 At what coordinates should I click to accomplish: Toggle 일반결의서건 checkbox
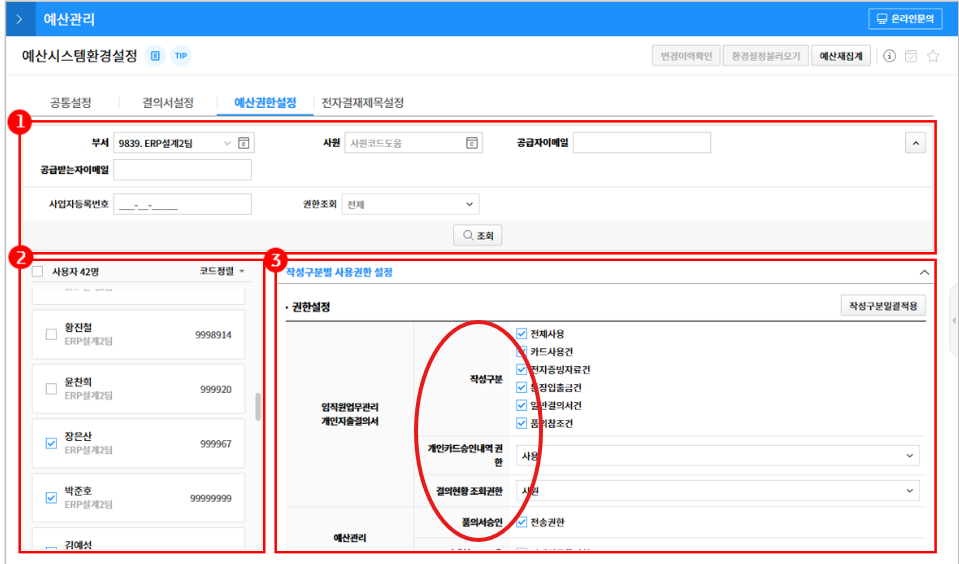[522, 405]
